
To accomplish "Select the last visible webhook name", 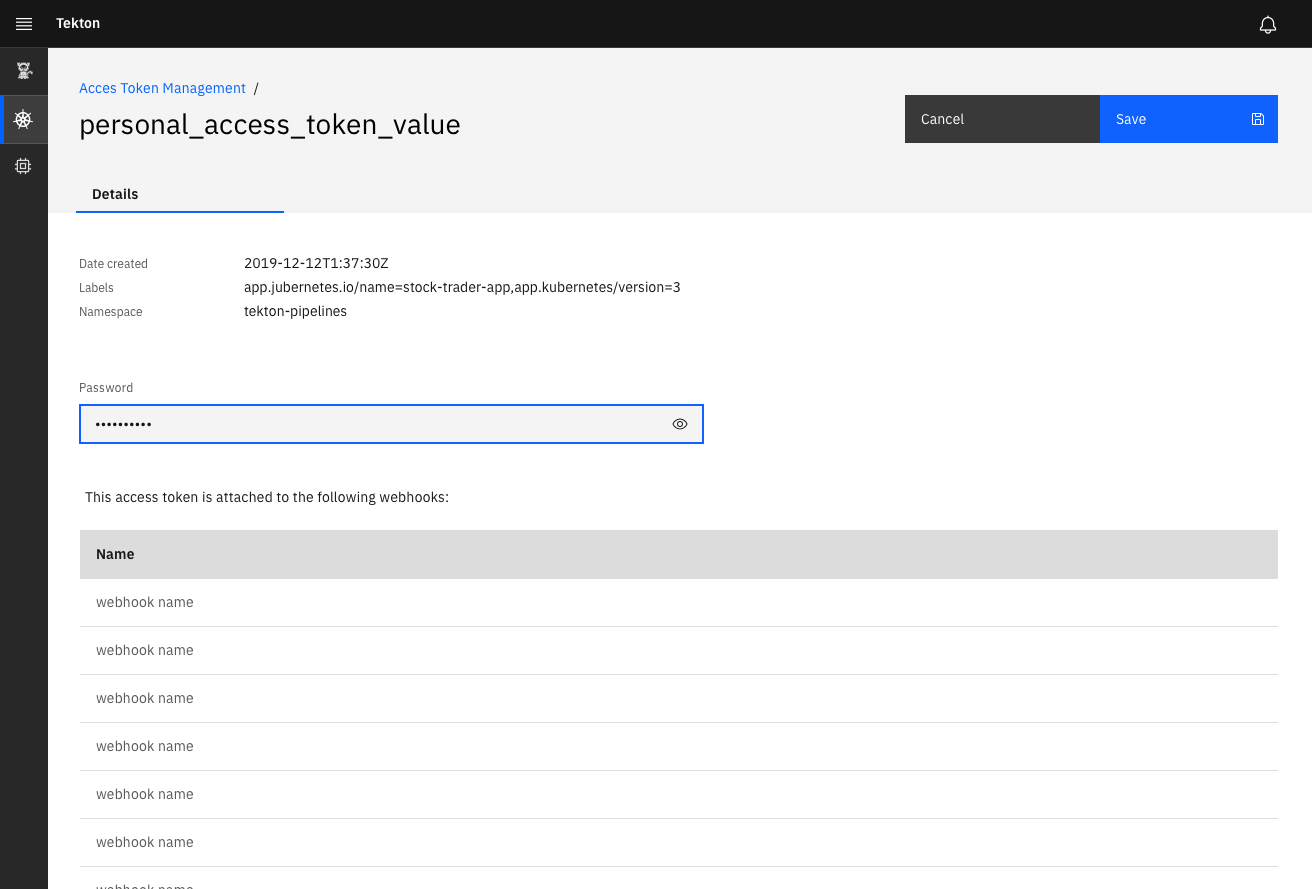I will 144,886.
